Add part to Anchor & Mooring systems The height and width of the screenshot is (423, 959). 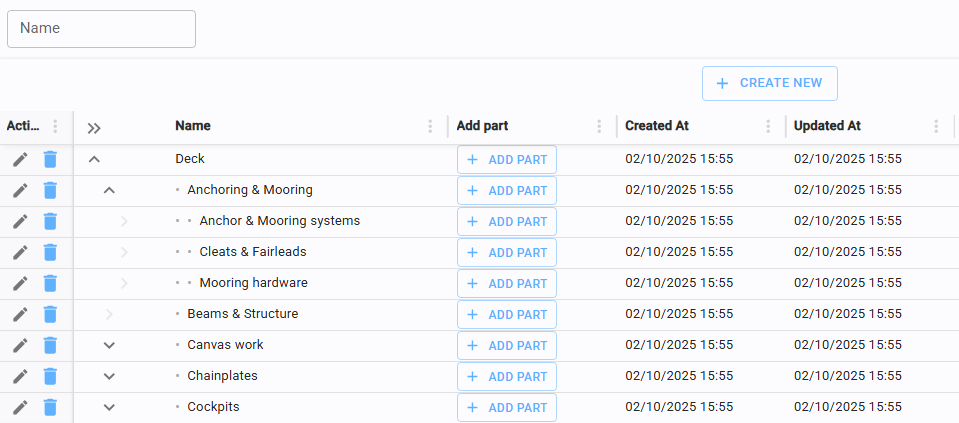[x=507, y=221]
